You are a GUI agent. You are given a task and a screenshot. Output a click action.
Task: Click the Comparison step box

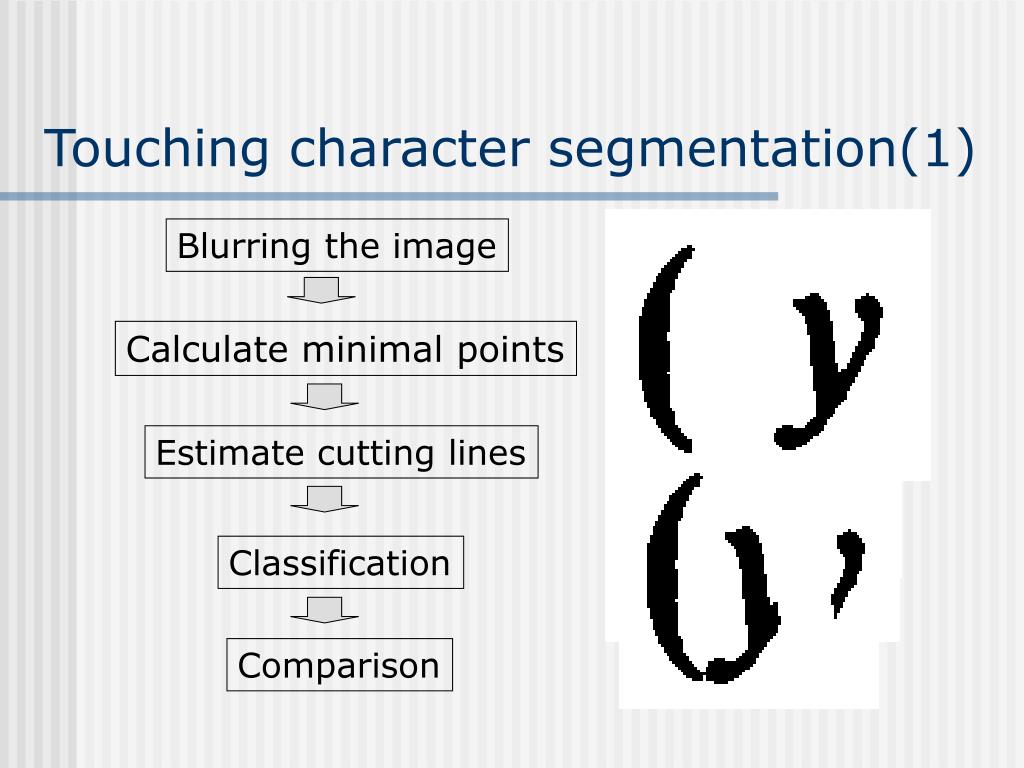[x=339, y=665]
